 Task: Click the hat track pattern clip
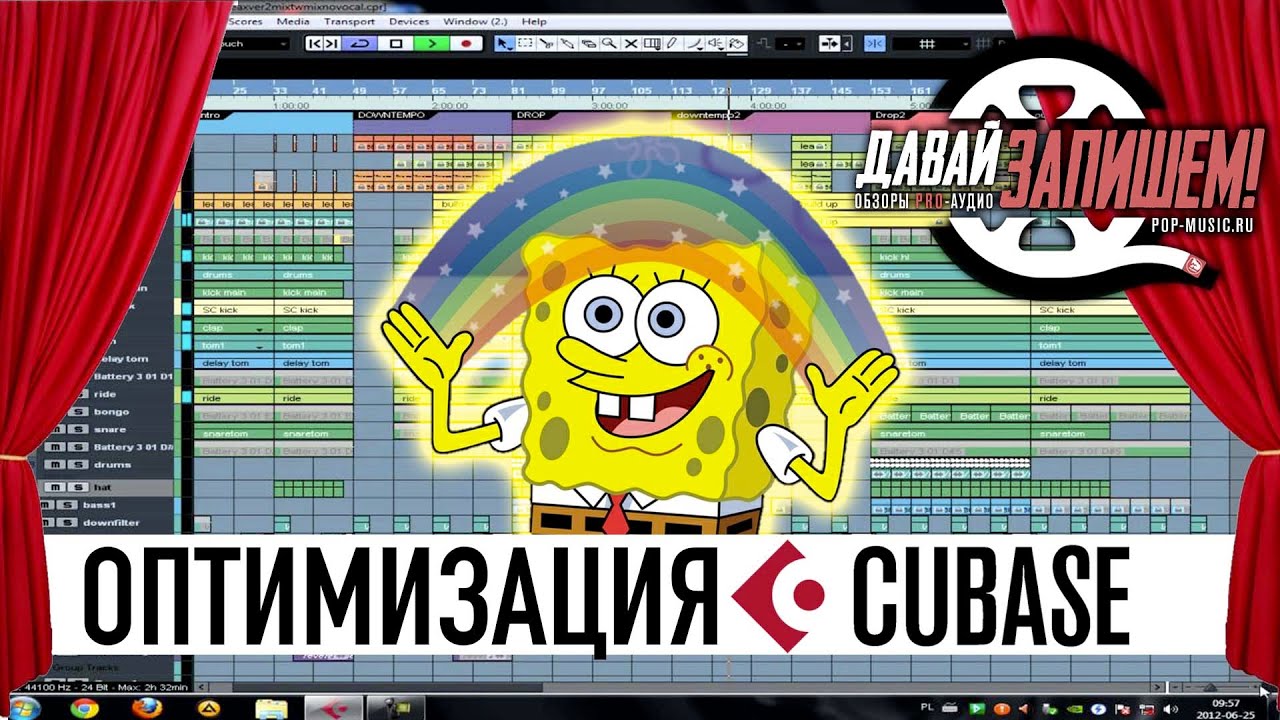[x=309, y=488]
